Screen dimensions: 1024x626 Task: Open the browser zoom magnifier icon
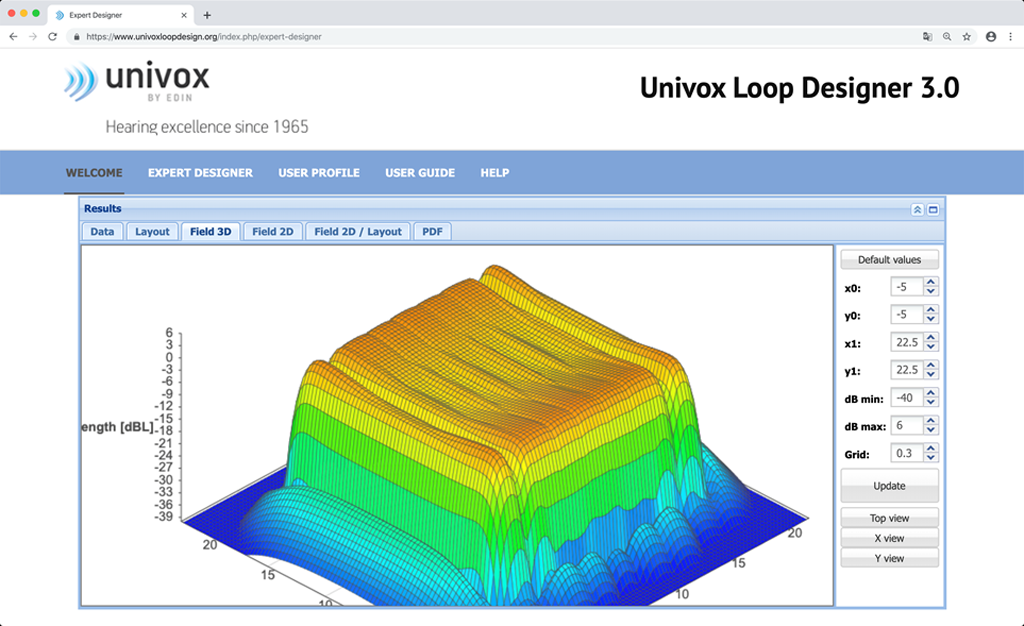[x=947, y=36]
